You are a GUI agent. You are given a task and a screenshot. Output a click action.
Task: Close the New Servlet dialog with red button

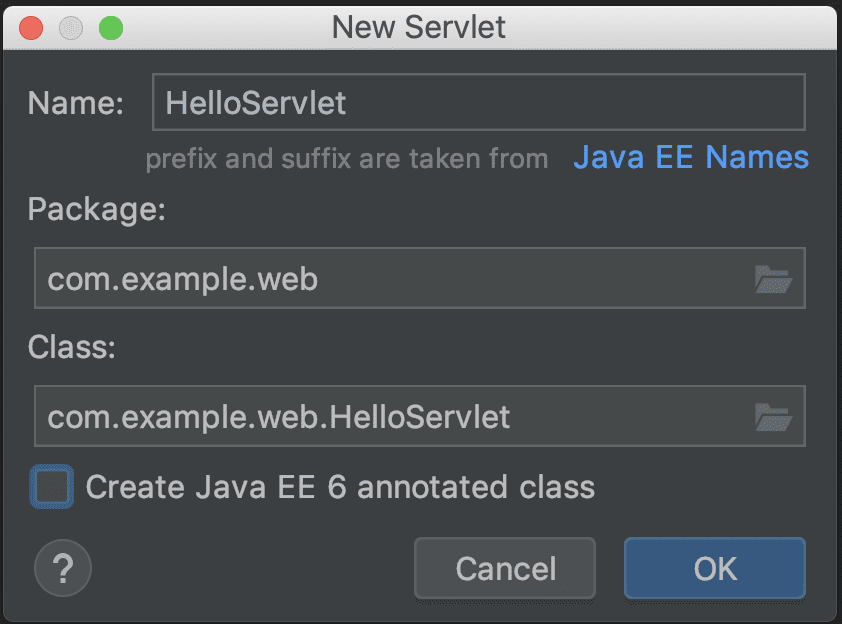click(31, 28)
